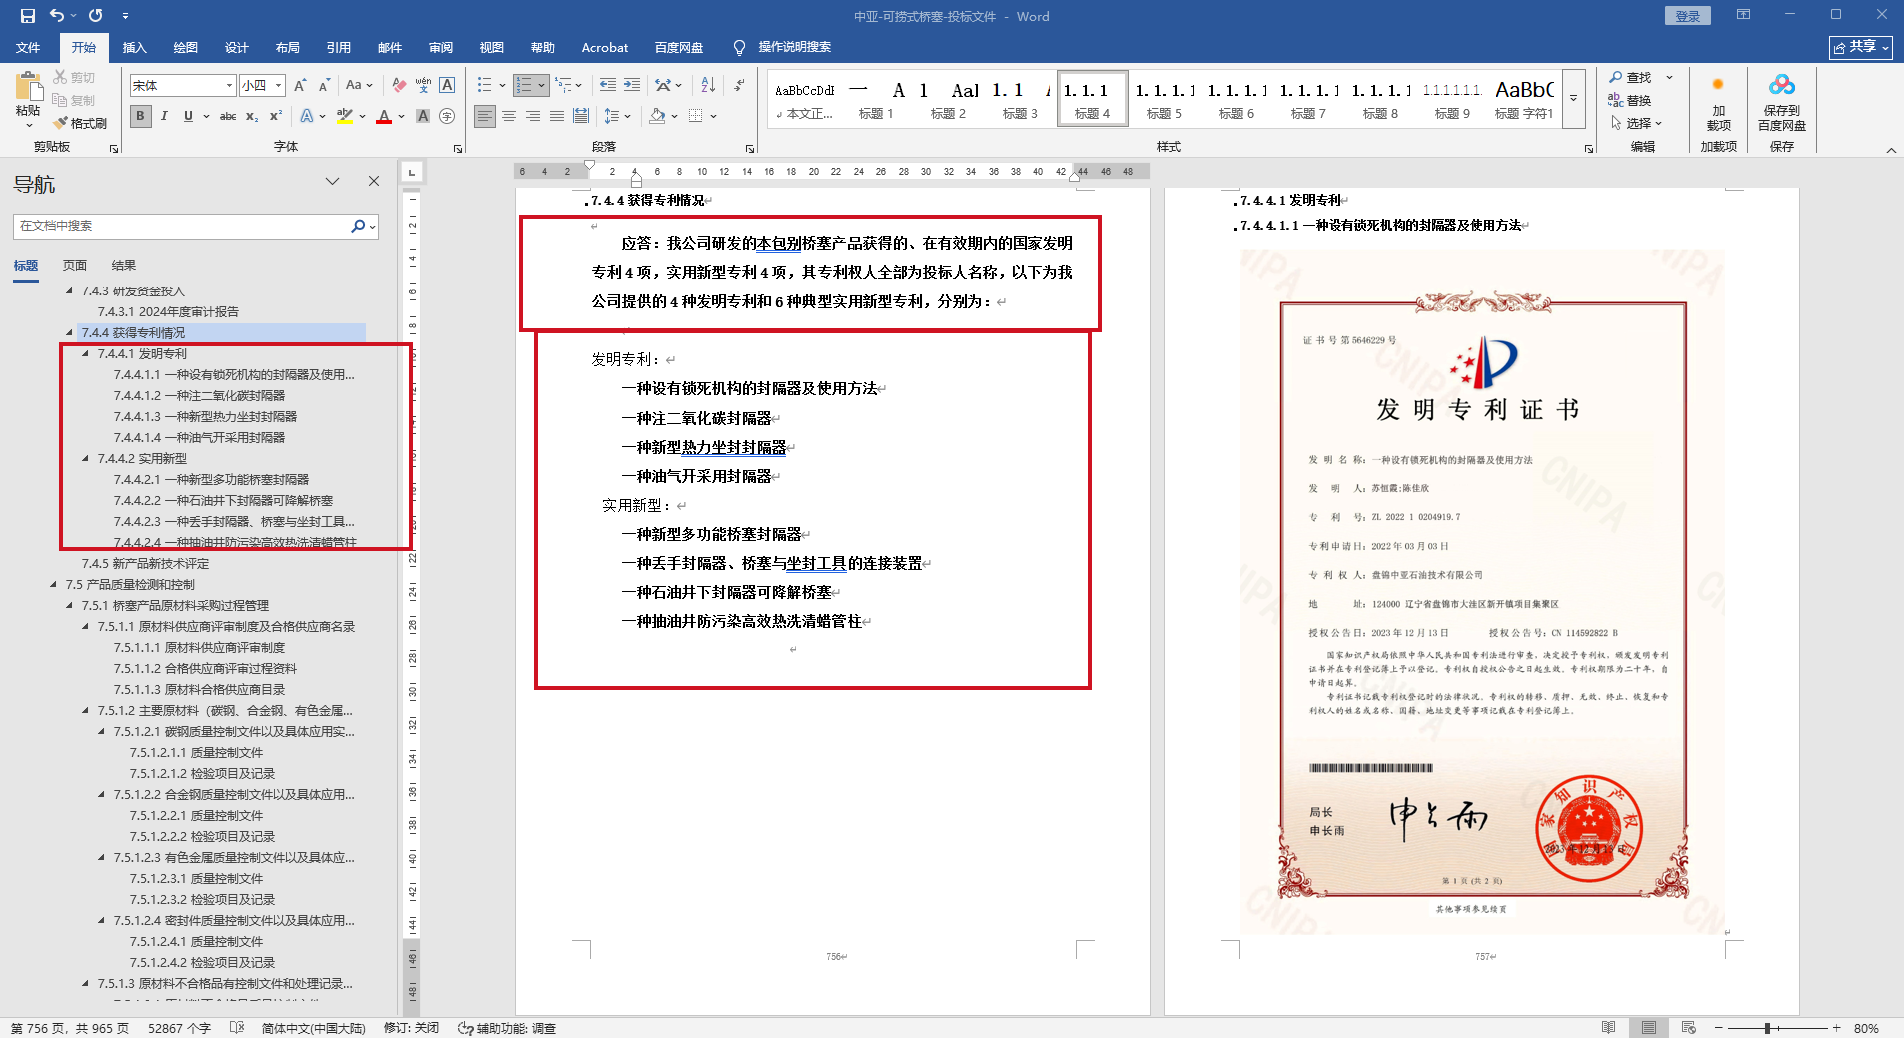Insert an enclosed character (带圈字符)
Screen dimensions: 1904x1038
click(447, 116)
